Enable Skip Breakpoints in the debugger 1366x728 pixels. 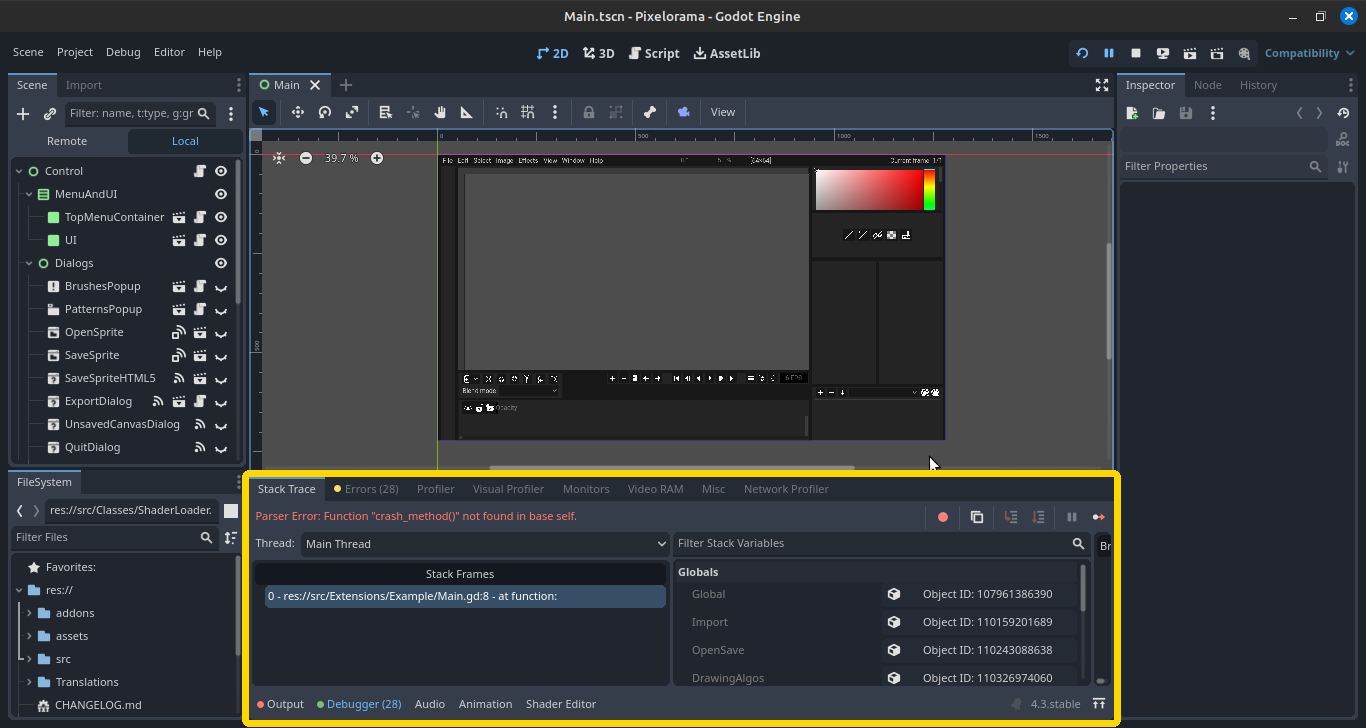941,516
